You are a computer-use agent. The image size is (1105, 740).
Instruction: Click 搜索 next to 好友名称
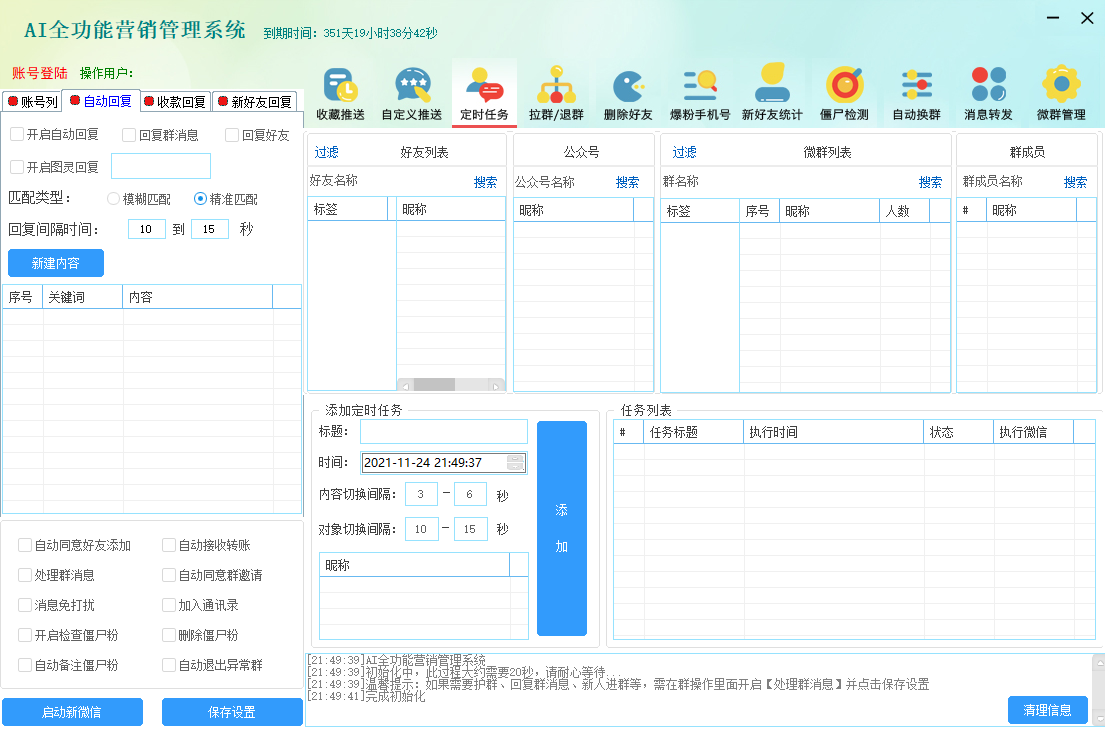point(486,183)
